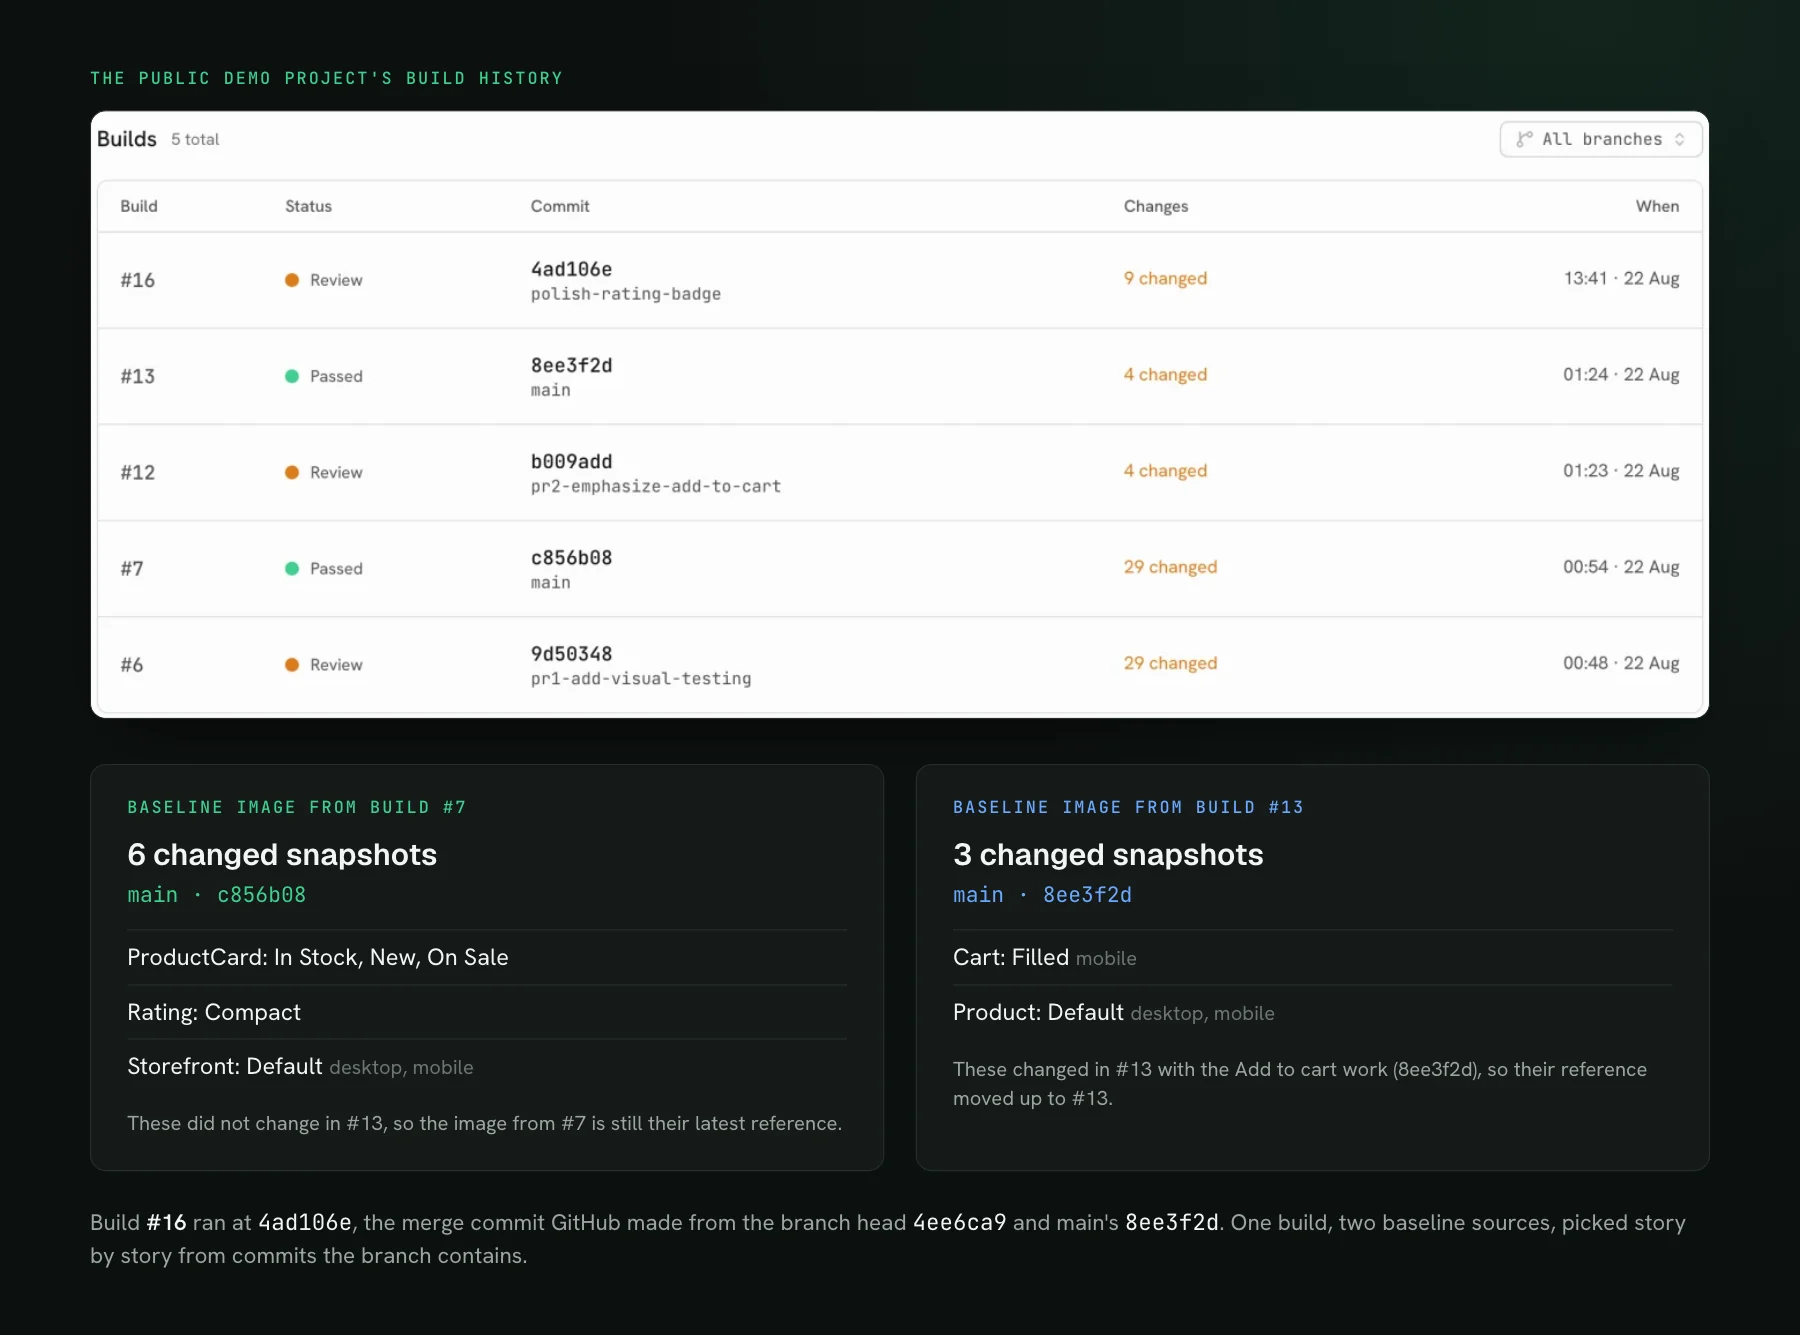
Task: Click the green status dot for build #13
Action: 292,376
